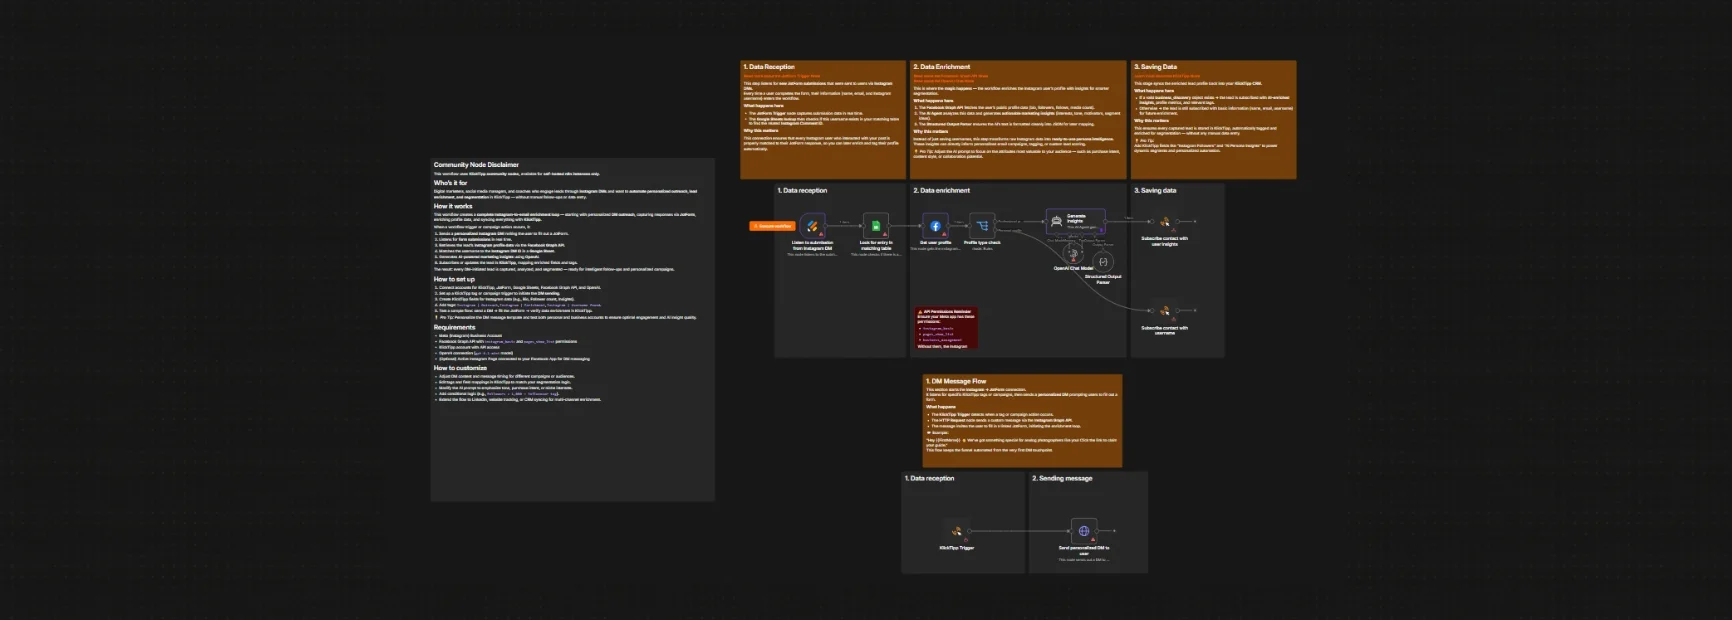
Task: Click the 'Profile type check' node label
Action: 982,242
